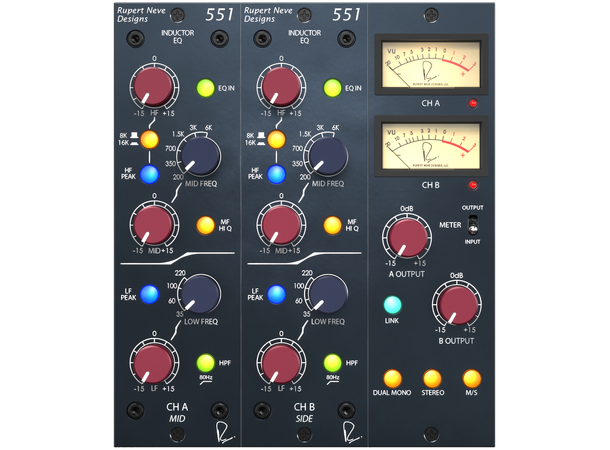610x450 pixels.
Task: Click the CH B red clip LED
Action: (x=473, y=185)
